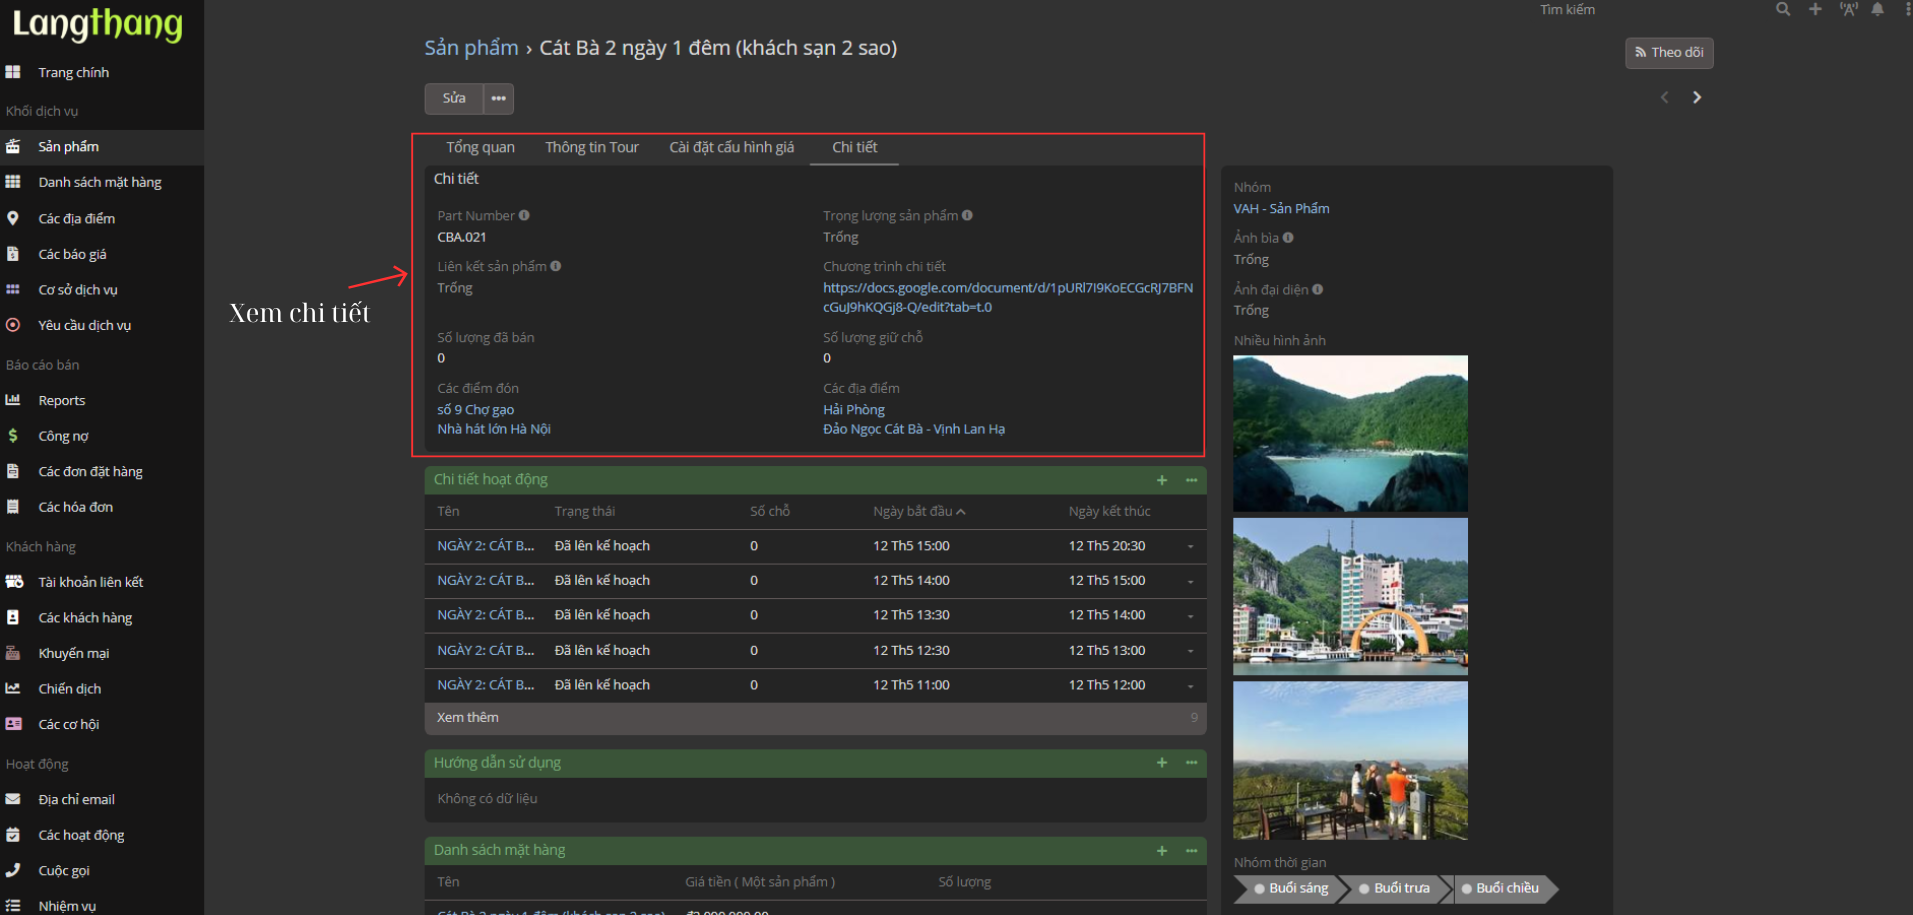Click the Sửa edit button
The width and height of the screenshot is (1913, 915).
tap(454, 98)
